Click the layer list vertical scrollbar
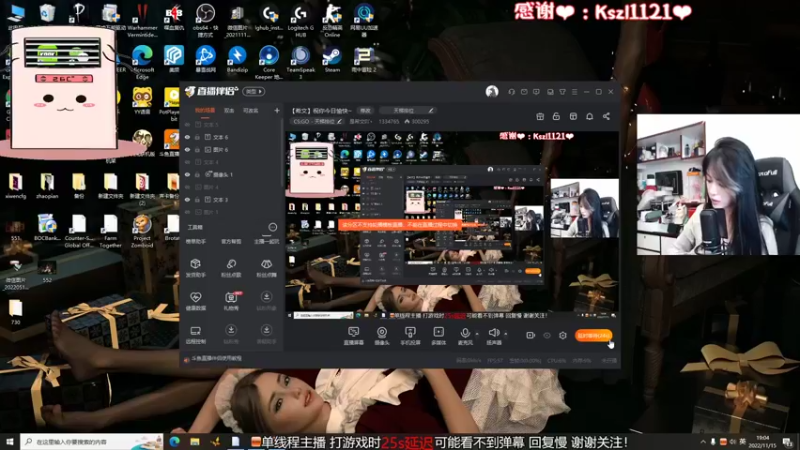The image size is (800, 450). [282, 153]
